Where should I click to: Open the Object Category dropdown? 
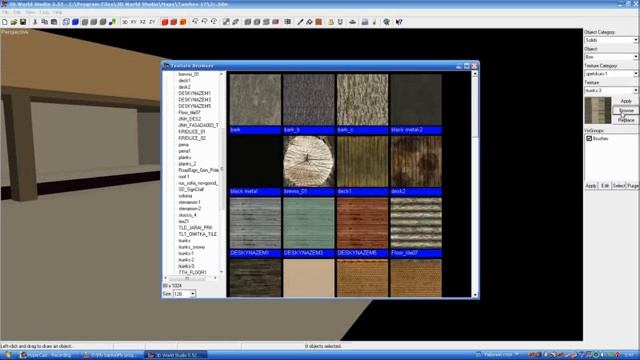(x=611, y=40)
